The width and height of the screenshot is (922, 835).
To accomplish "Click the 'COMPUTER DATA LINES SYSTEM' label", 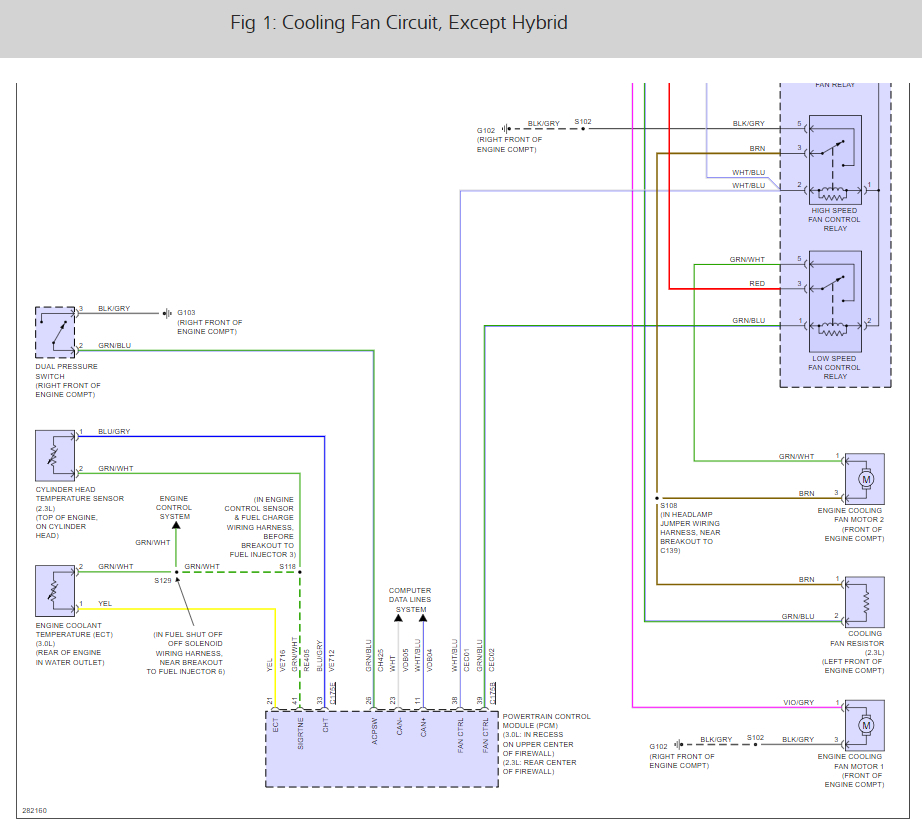I will click(410, 600).
